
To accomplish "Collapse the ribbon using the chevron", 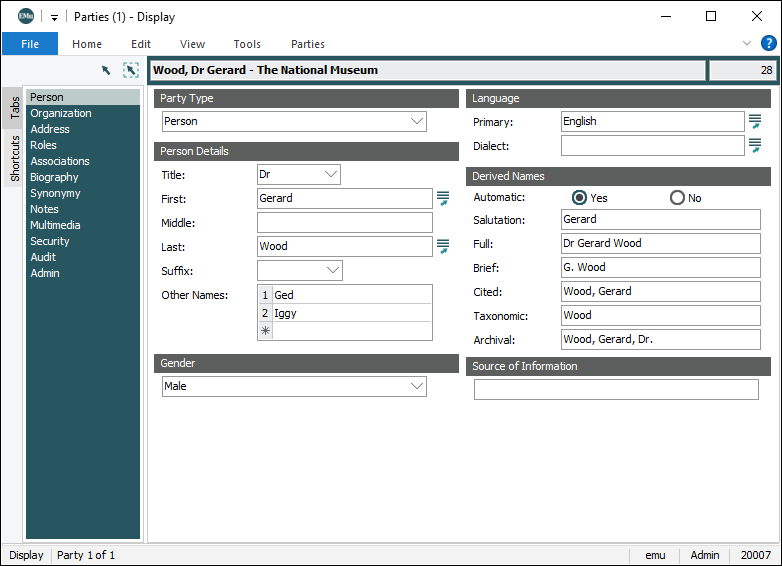I will click(x=746, y=43).
